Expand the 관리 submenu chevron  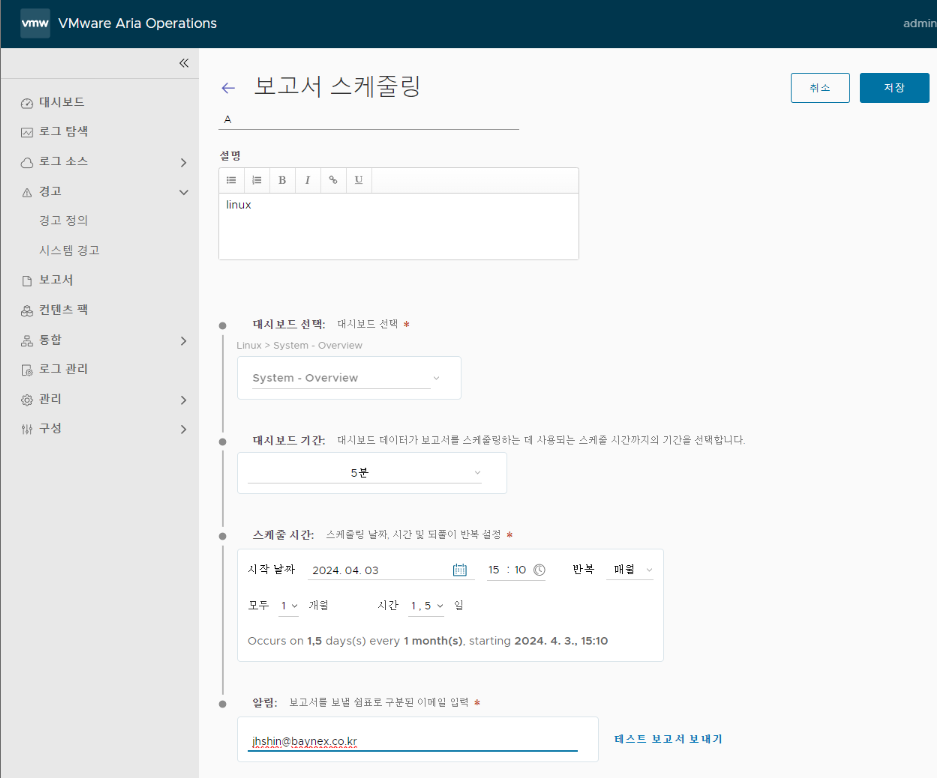183,400
